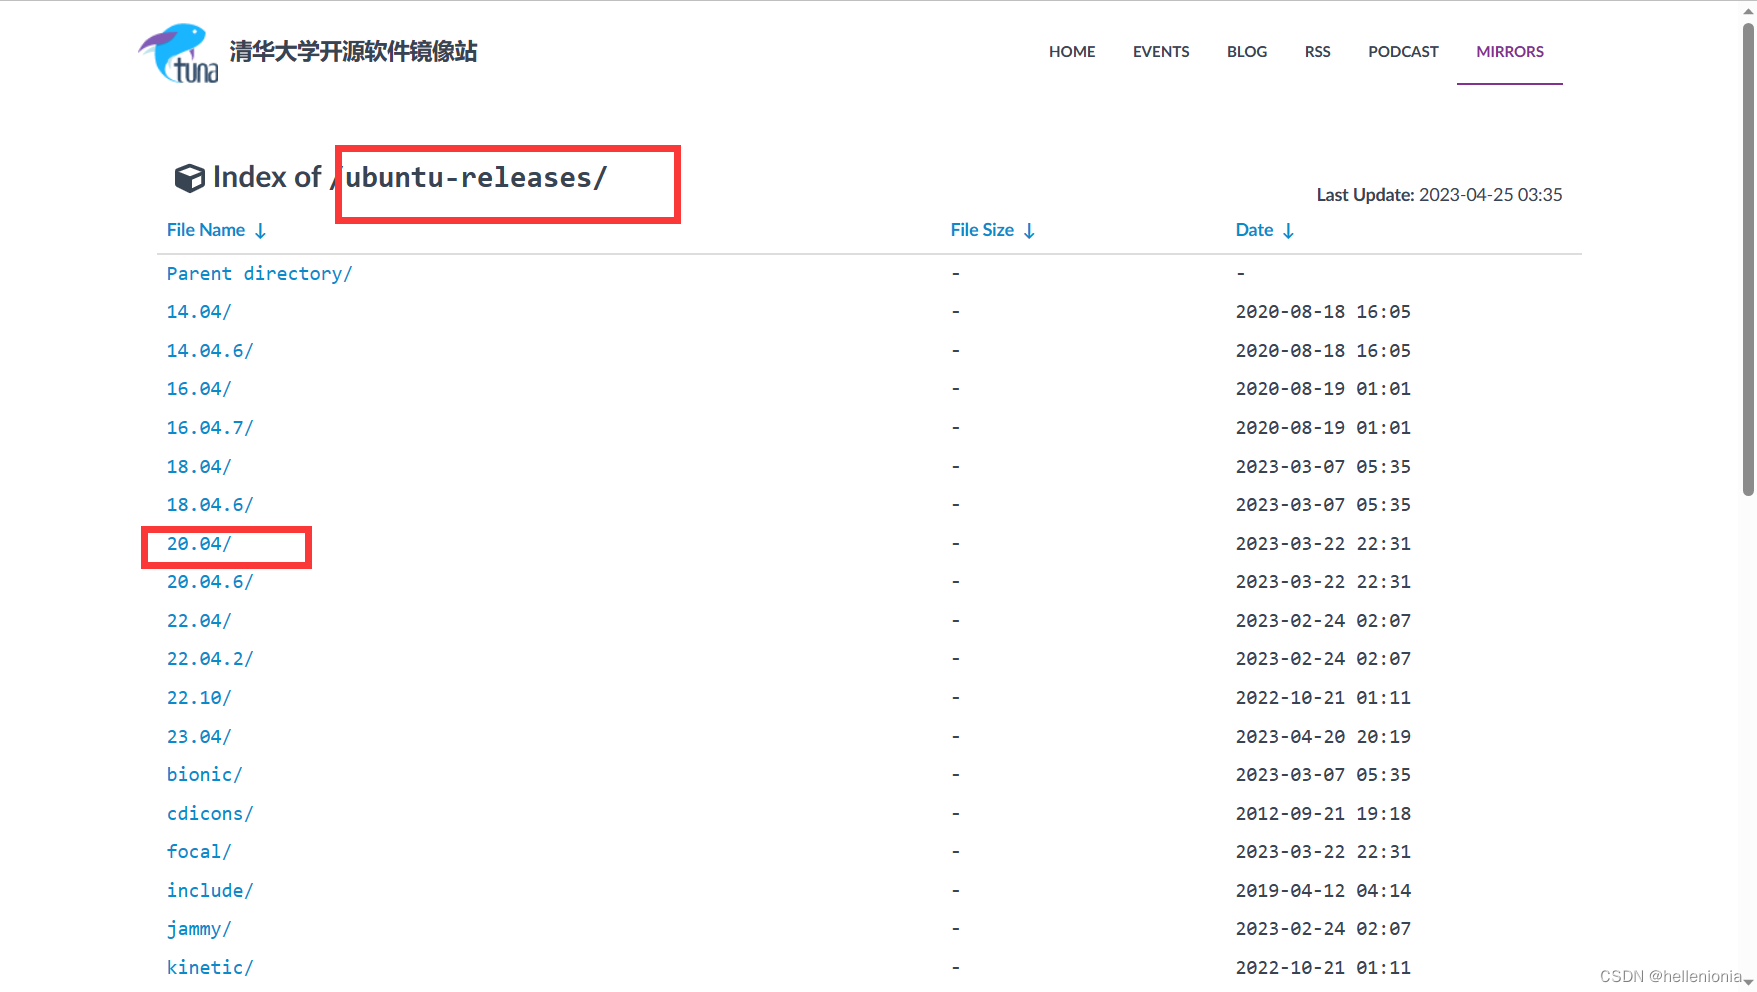
Task: Open the 22.10/ folder
Action: click(x=199, y=698)
